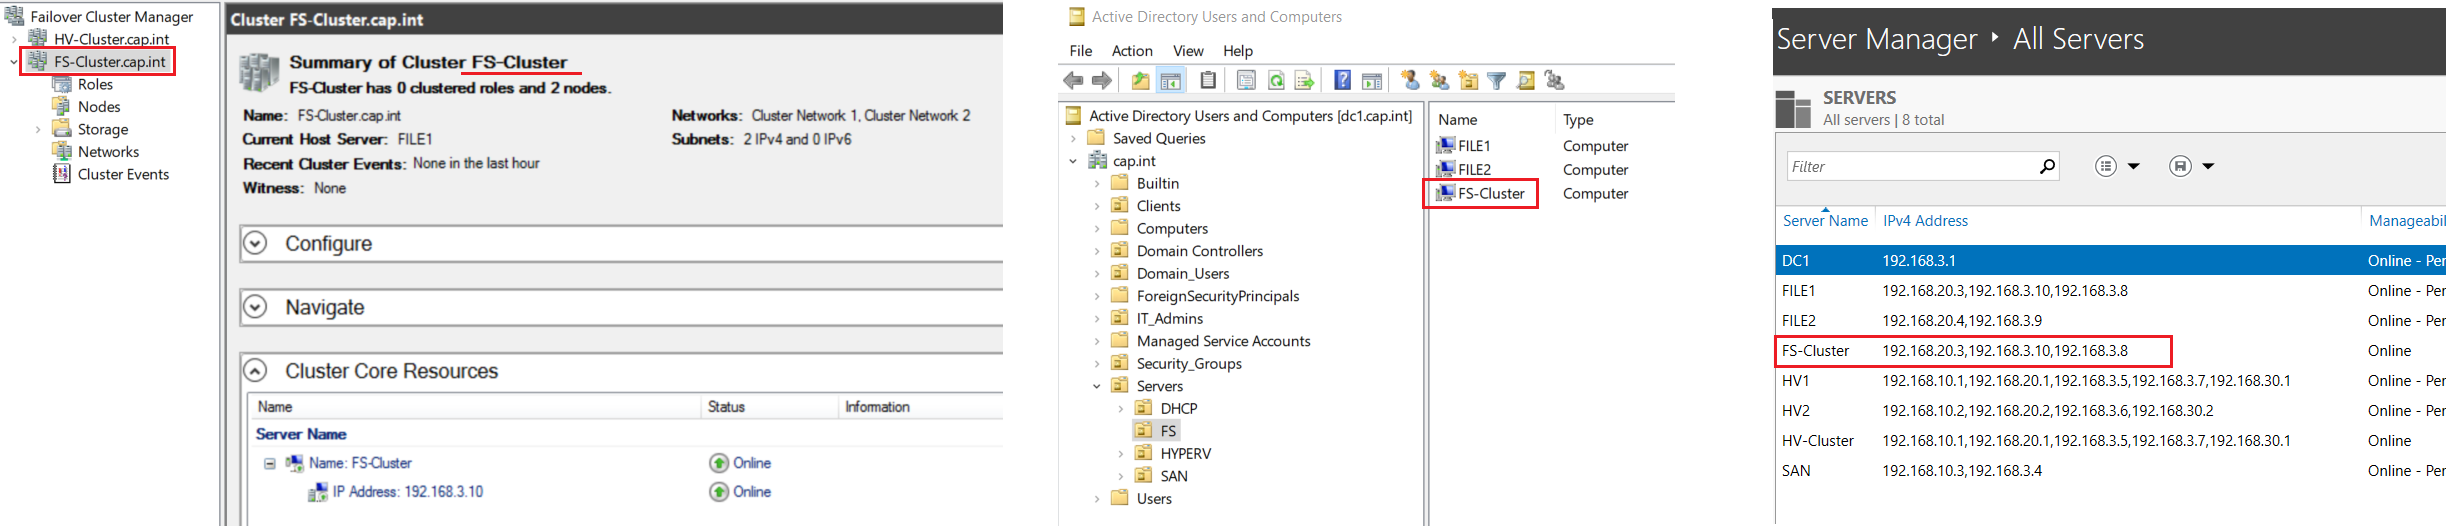Expand the HV-Cluster.cap.int tree node
Viewport: 2446px width, 526px height.
pos(14,39)
